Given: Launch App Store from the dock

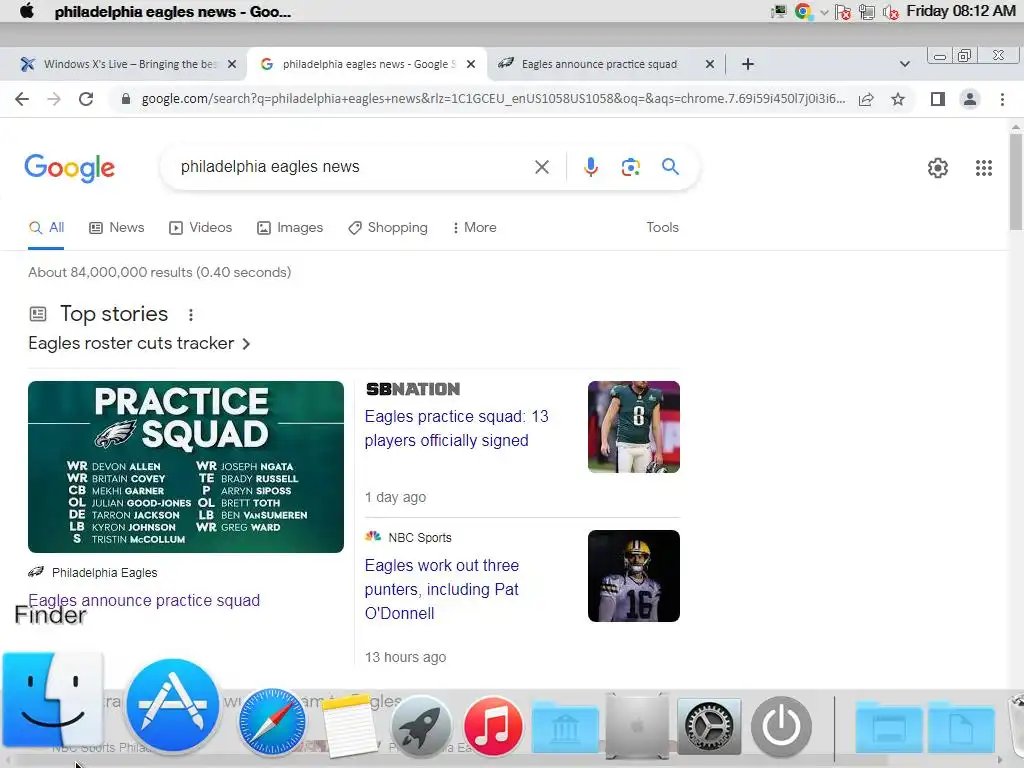Looking at the screenshot, I should click(172, 705).
